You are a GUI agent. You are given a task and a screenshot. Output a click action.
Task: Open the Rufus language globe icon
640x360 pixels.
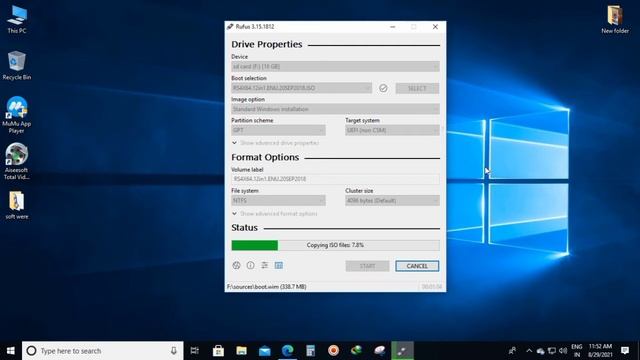[x=236, y=265]
